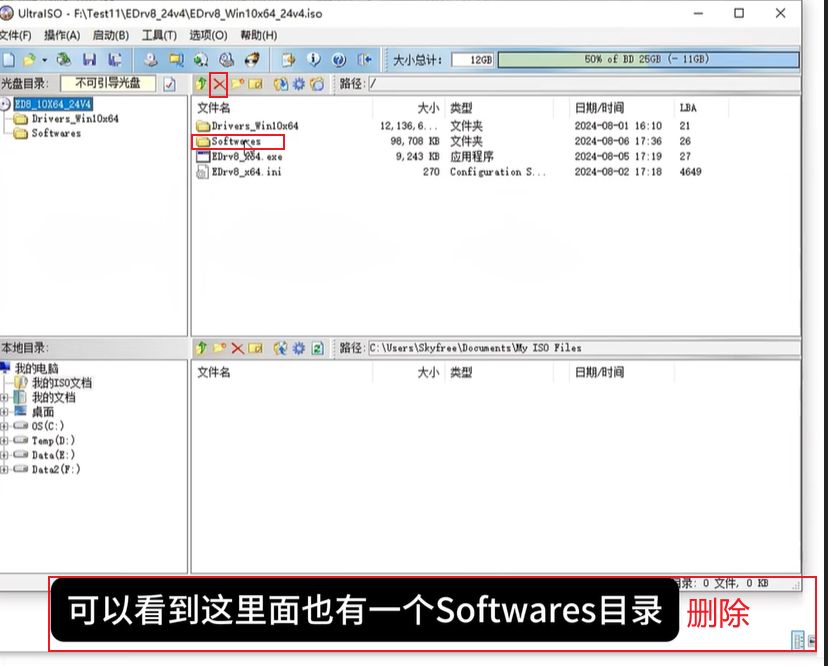Delete selected item in local directory toolbar
The width and height of the screenshot is (828, 666).
tap(238, 348)
